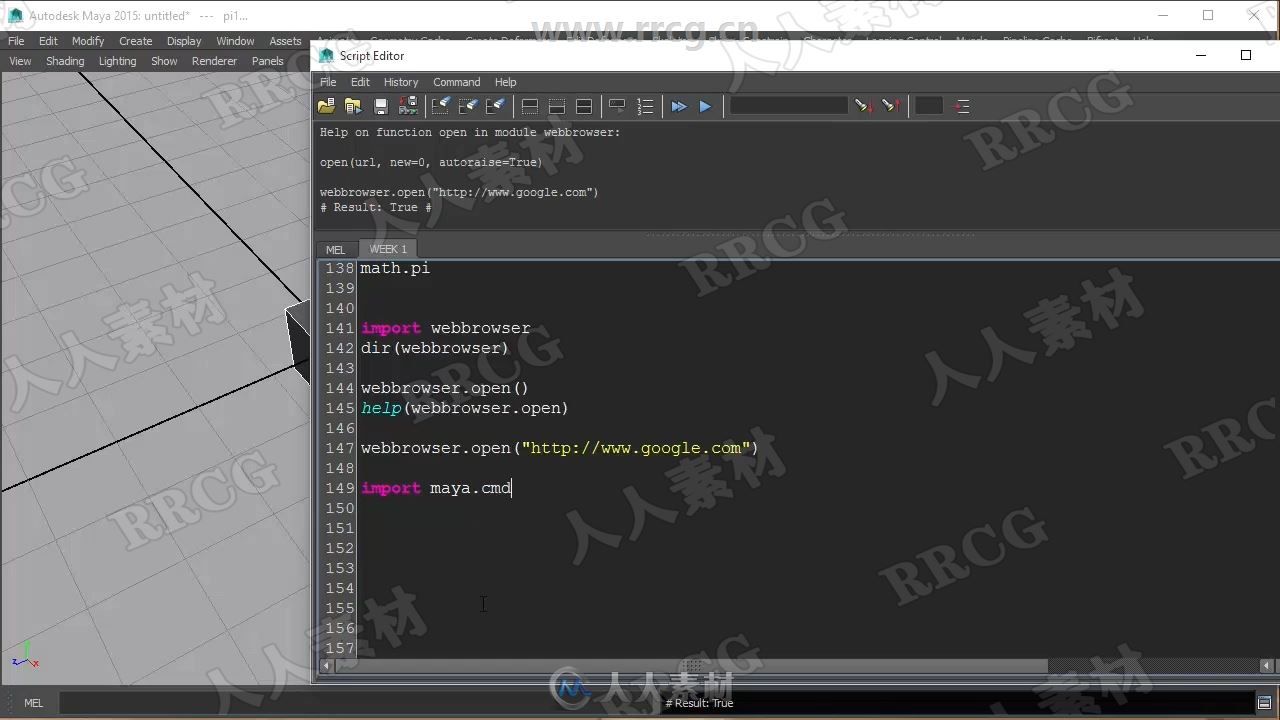Open Script Editor Command menu
Screen dimensions: 1280x720
tap(456, 82)
